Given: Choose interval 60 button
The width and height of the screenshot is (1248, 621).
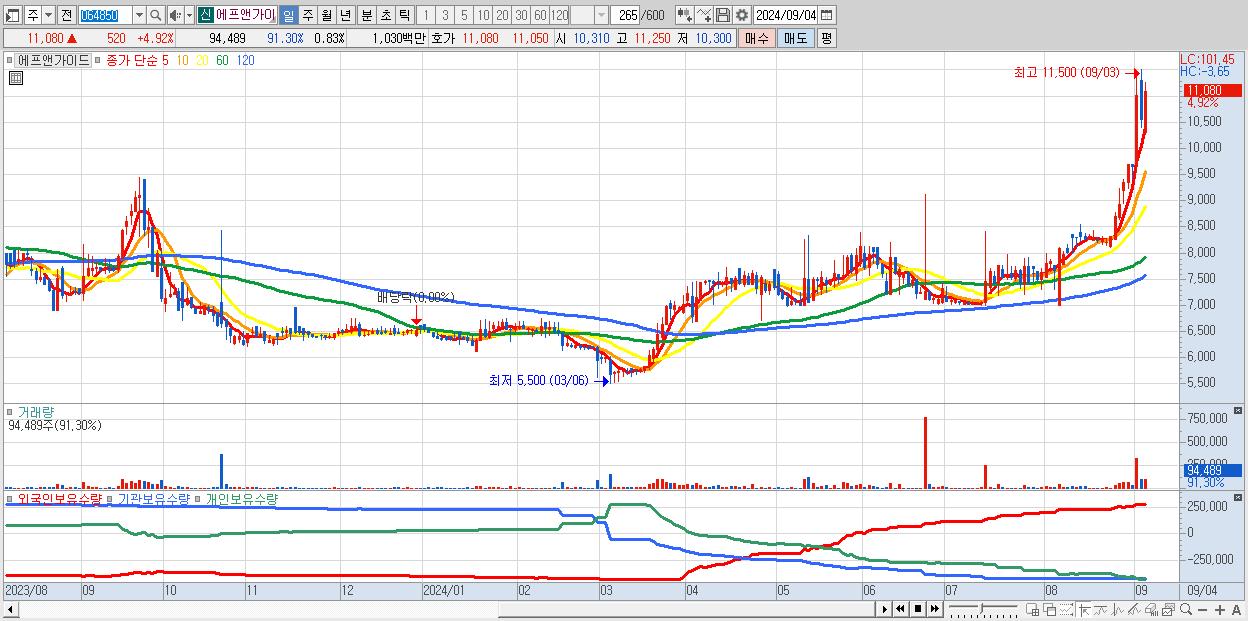Looking at the screenshot, I should (x=540, y=15).
